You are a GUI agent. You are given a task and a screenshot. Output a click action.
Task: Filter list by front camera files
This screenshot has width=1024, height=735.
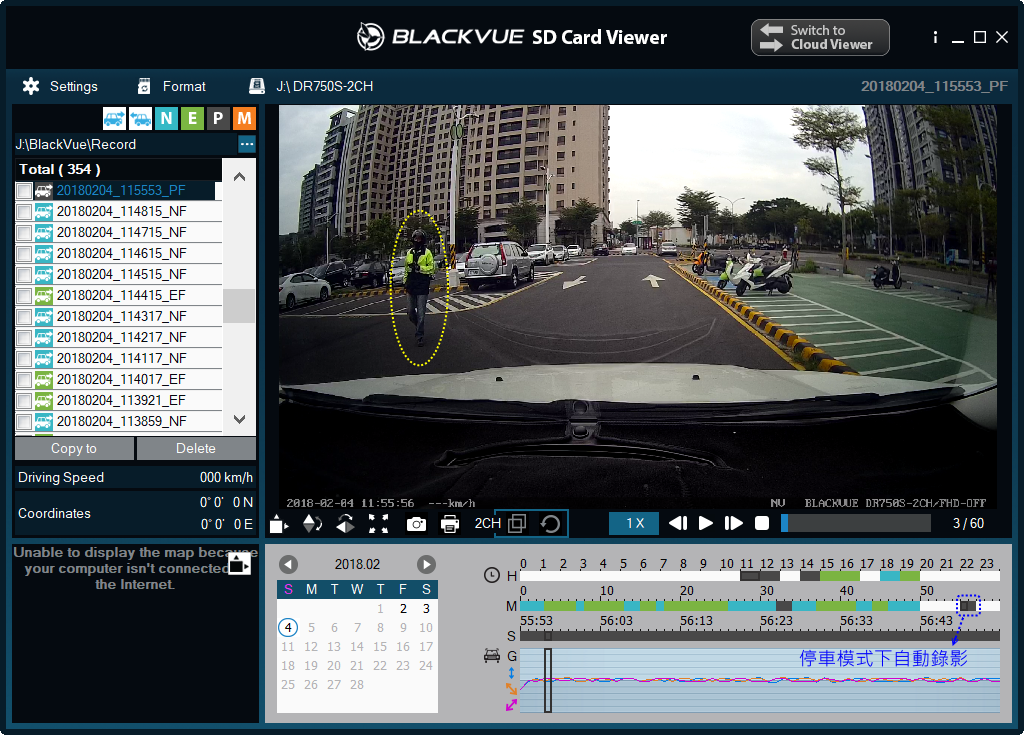[114, 119]
